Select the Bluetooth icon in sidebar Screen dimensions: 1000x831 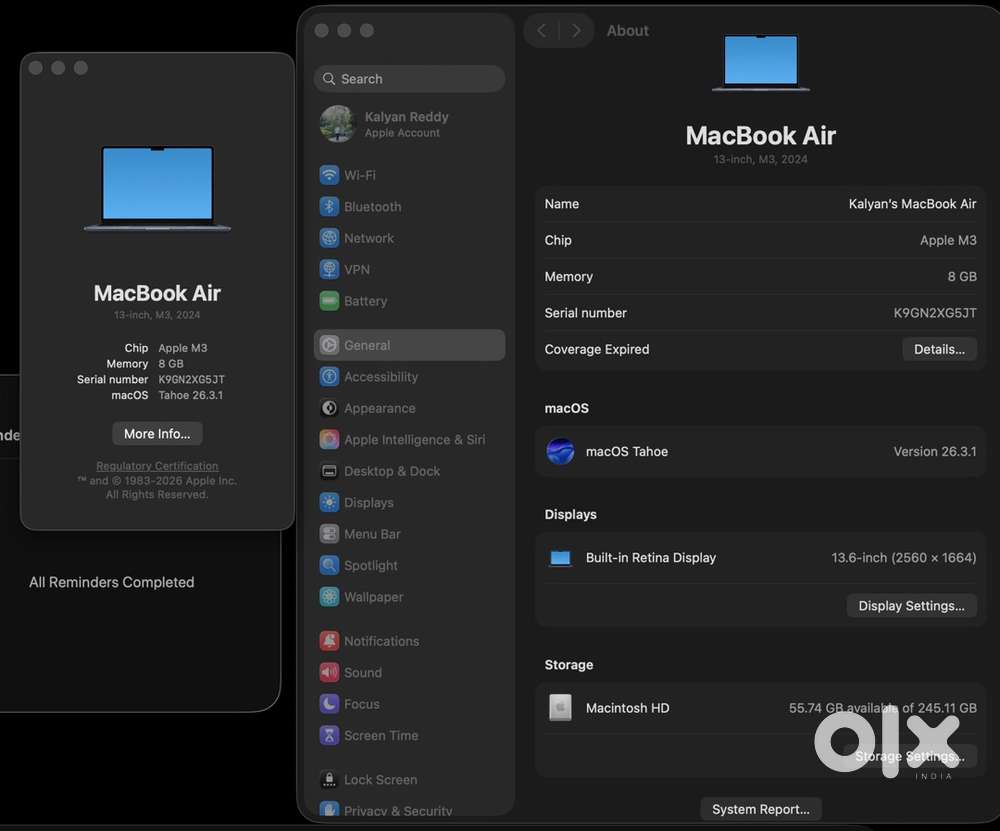coord(329,207)
